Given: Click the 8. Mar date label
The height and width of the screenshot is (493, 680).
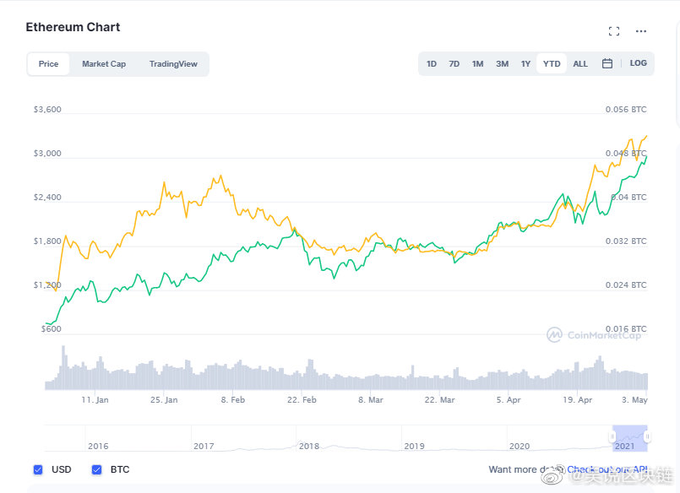Looking at the screenshot, I should (x=371, y=400).
